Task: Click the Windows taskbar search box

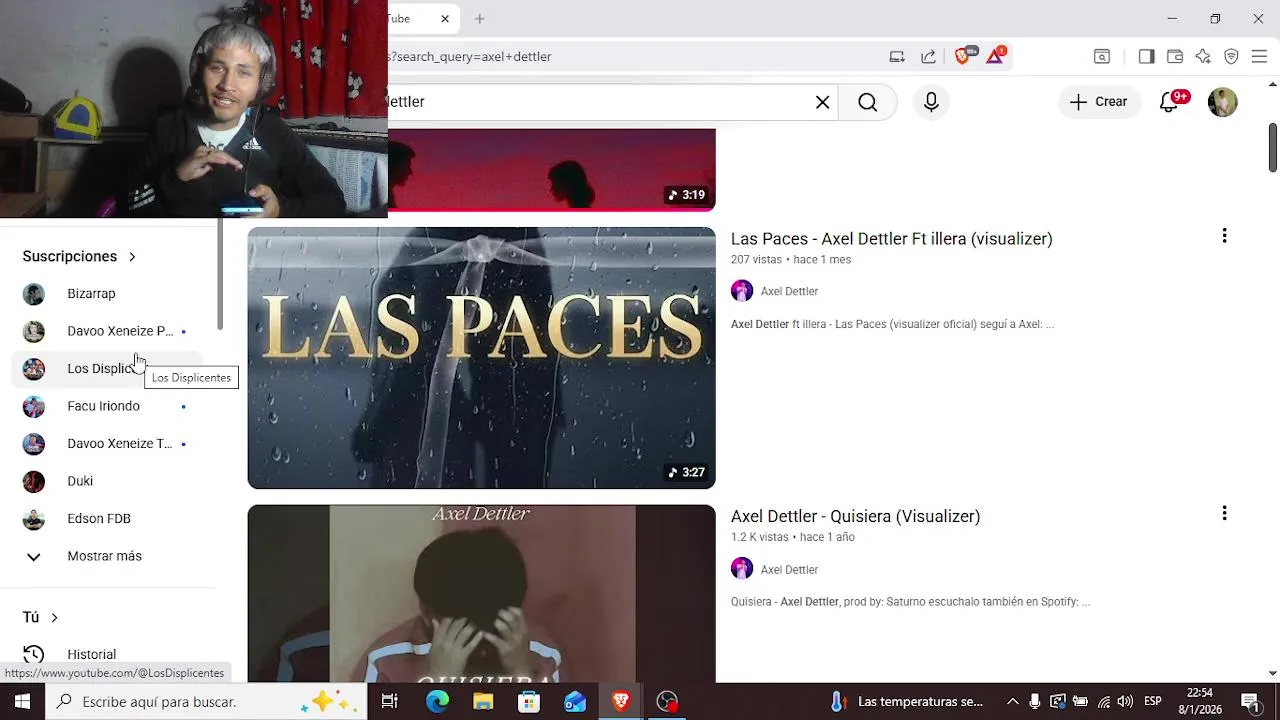Action: pyautogui.click(x=207, y=702)
